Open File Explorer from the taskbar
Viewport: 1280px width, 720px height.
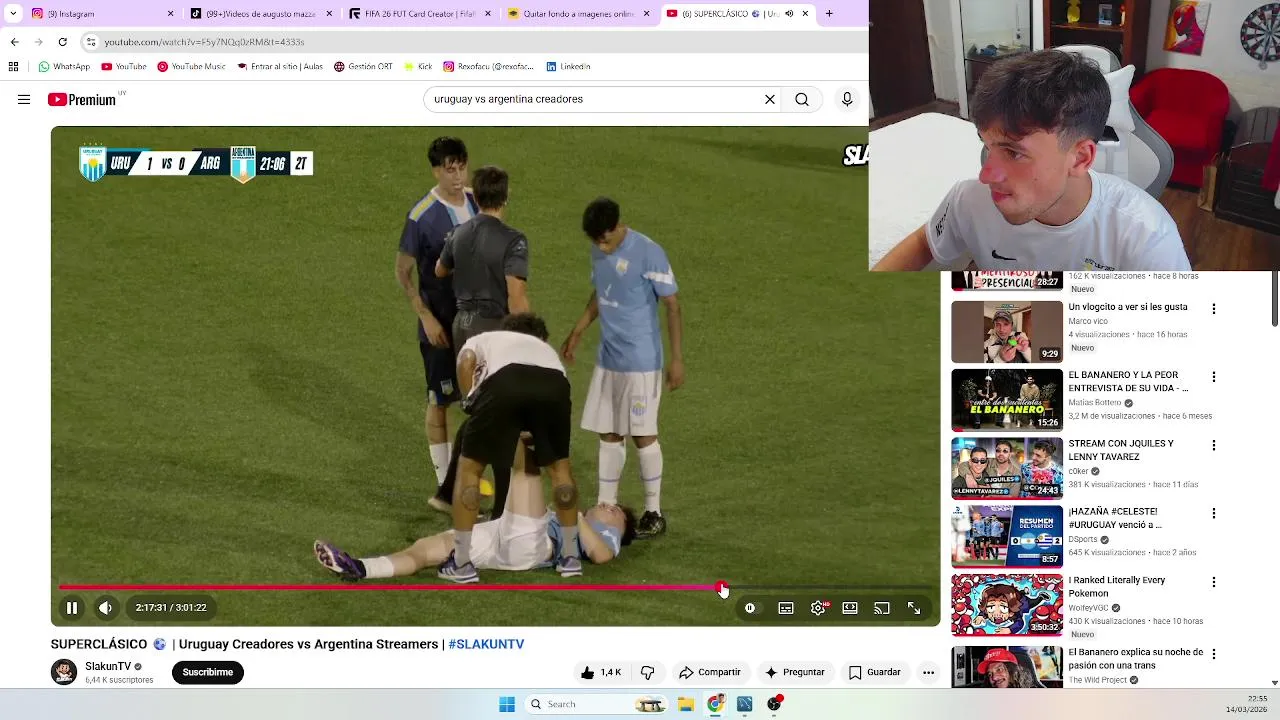pyautogui.click(x=686, y=704)
